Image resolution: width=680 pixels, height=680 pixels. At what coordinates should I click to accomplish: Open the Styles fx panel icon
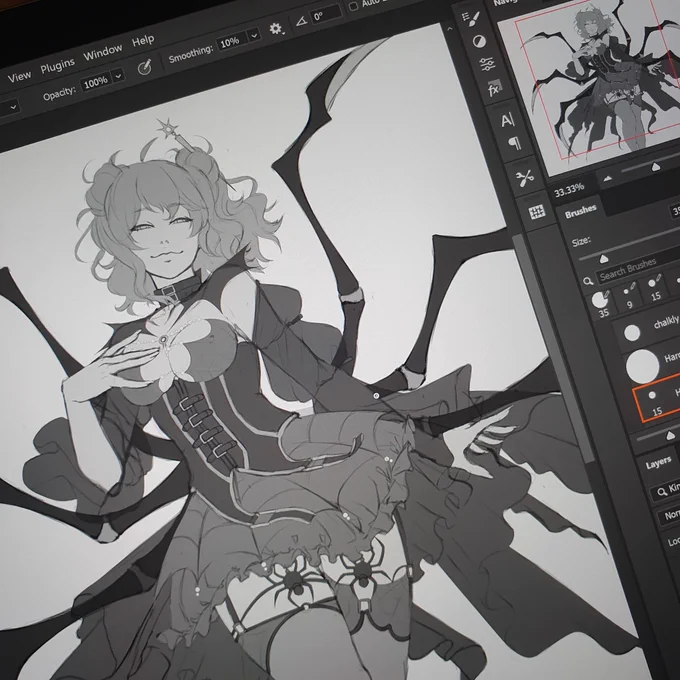click(494, 89)
